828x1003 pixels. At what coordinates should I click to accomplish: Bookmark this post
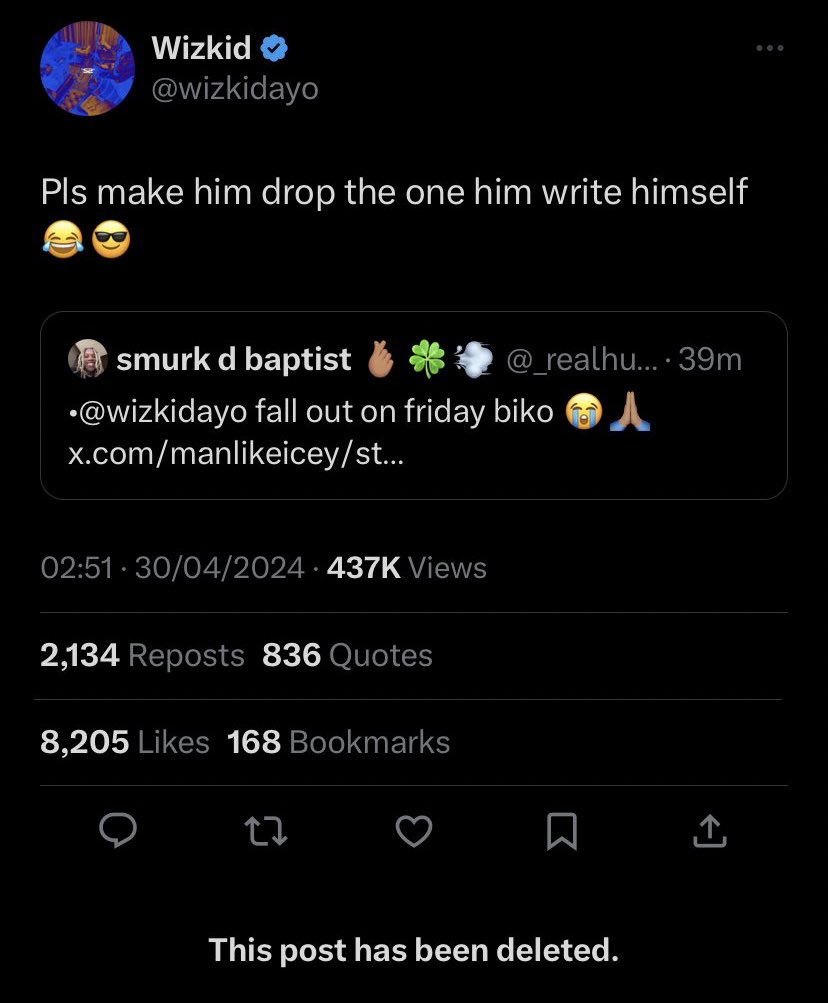(561, 830)
